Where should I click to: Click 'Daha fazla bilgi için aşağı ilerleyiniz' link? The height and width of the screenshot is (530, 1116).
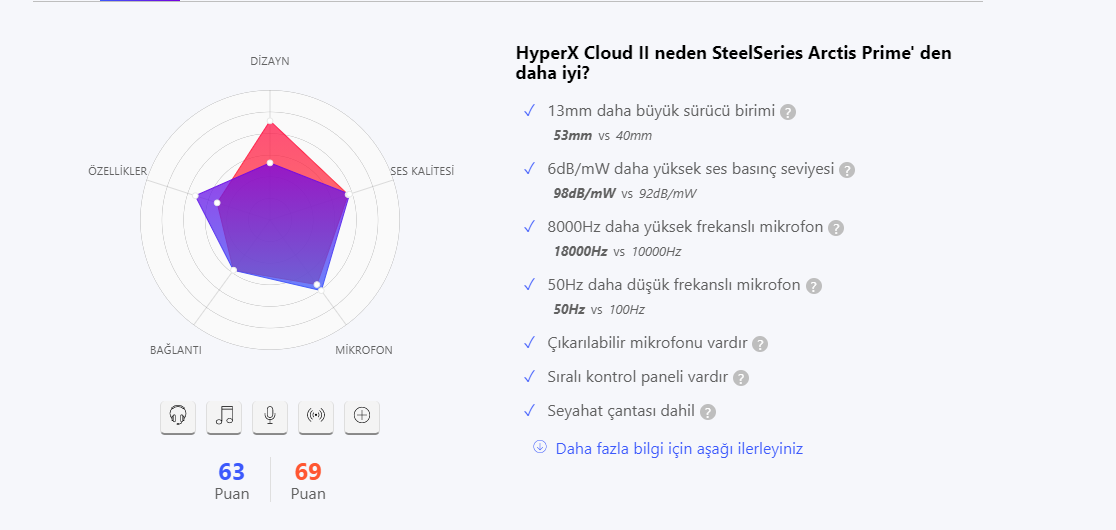(679, 449)
